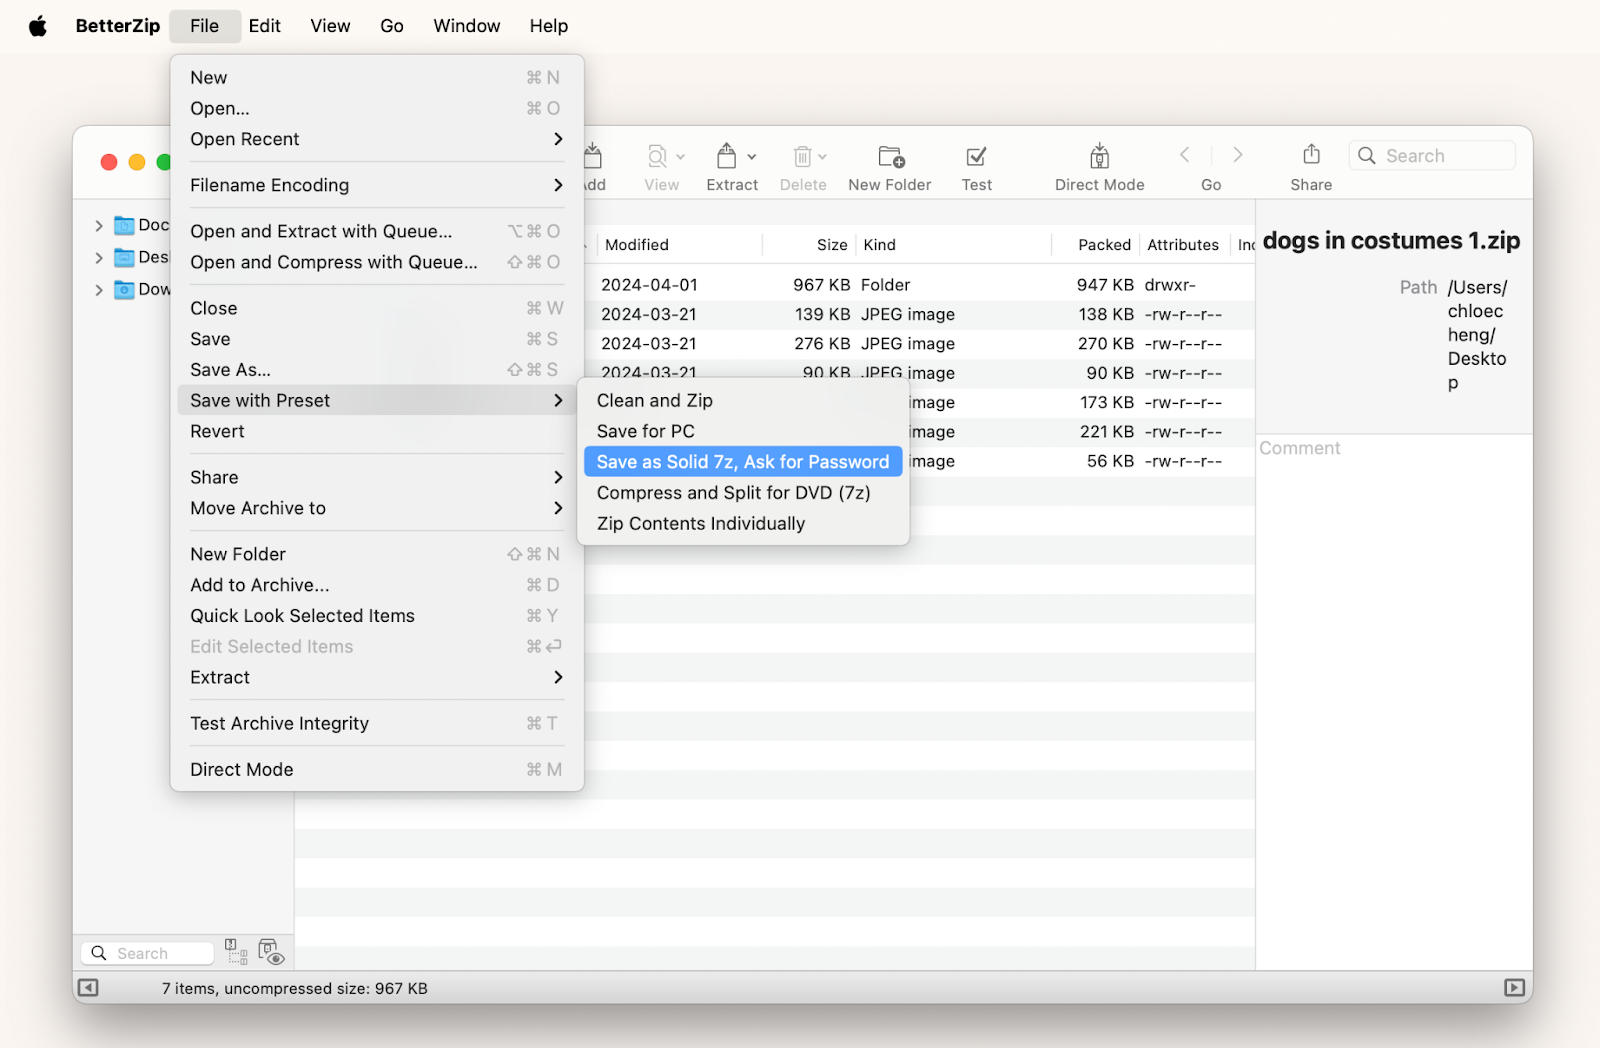This screenshot has height=1048, width=1600.
Task: Choose Revert from the File menu
Action: pos(377,431)
